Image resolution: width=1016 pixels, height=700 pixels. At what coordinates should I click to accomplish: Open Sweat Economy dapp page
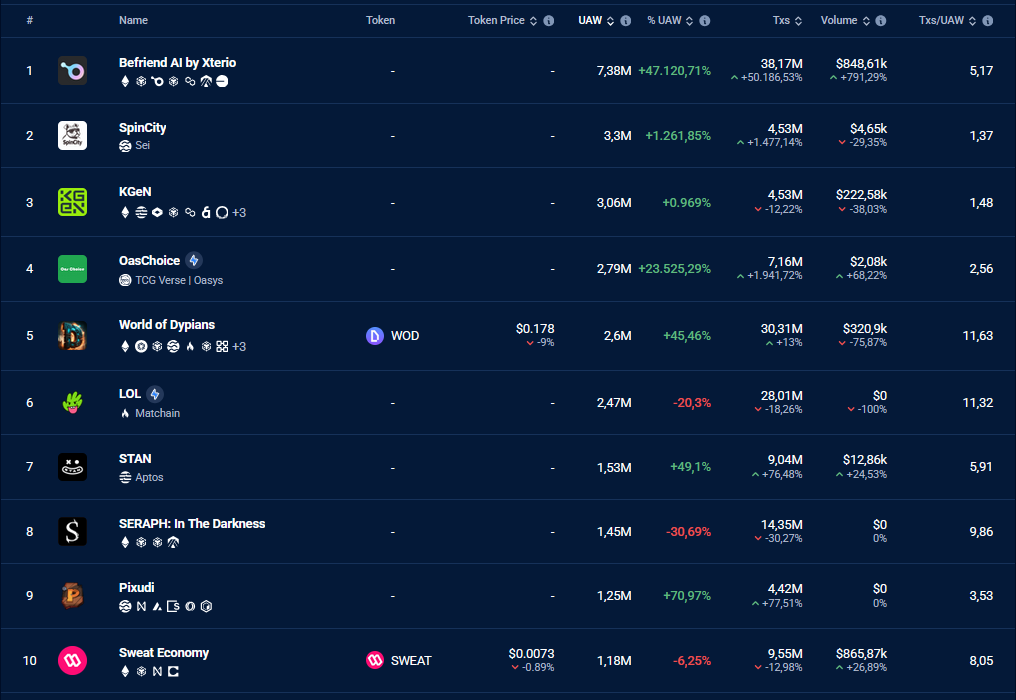(x=164, y=653)
